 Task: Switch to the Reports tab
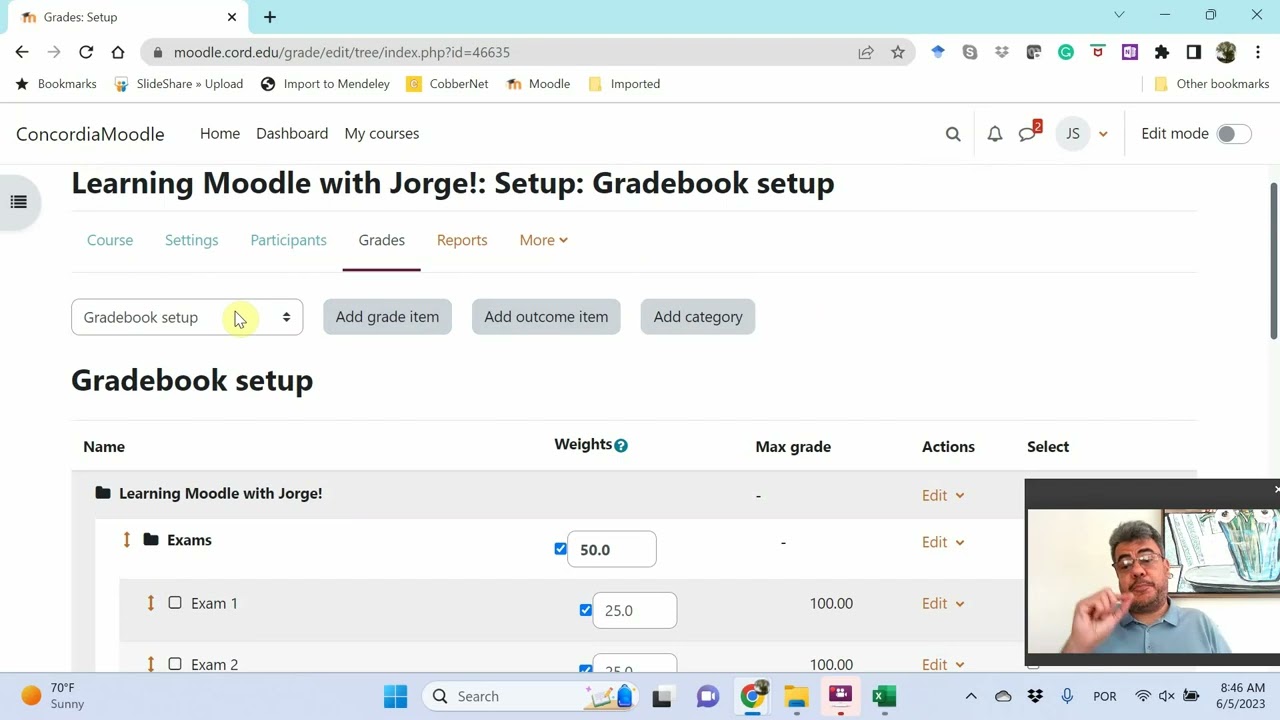point(462,240)
